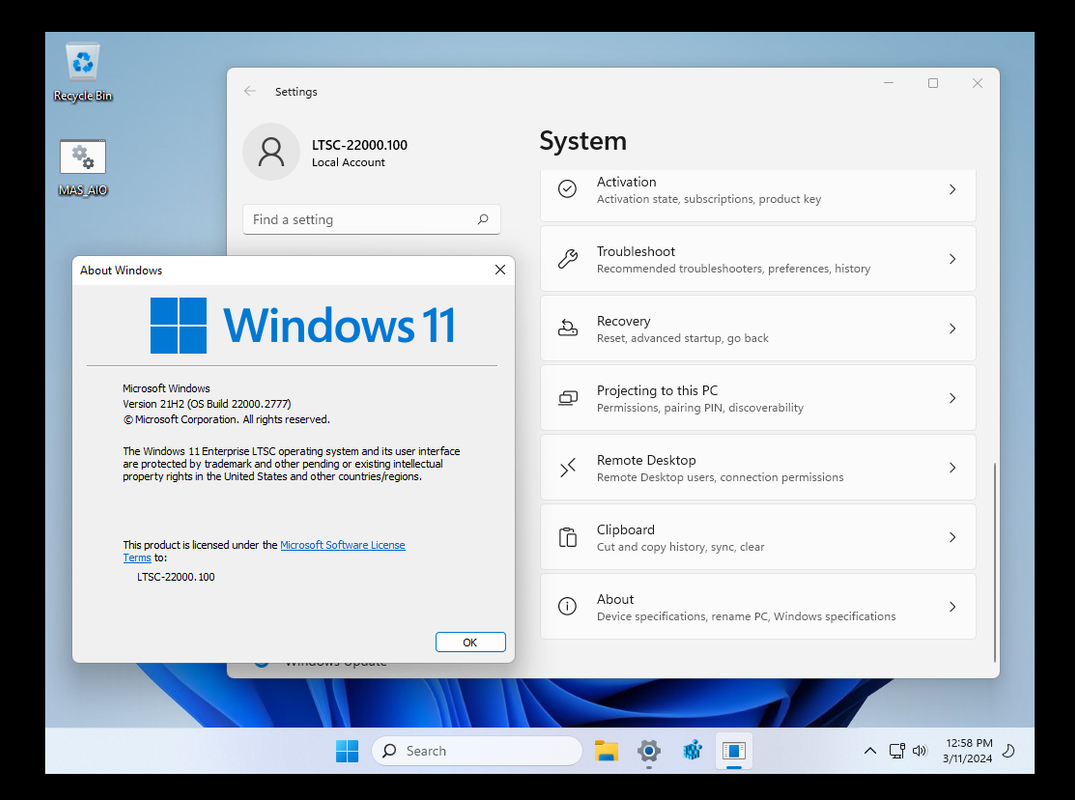Image resolution: width=1075 pixels, height=800 pixels.
Task: Expand the Activation row chevron
Action: click(952, 189)
